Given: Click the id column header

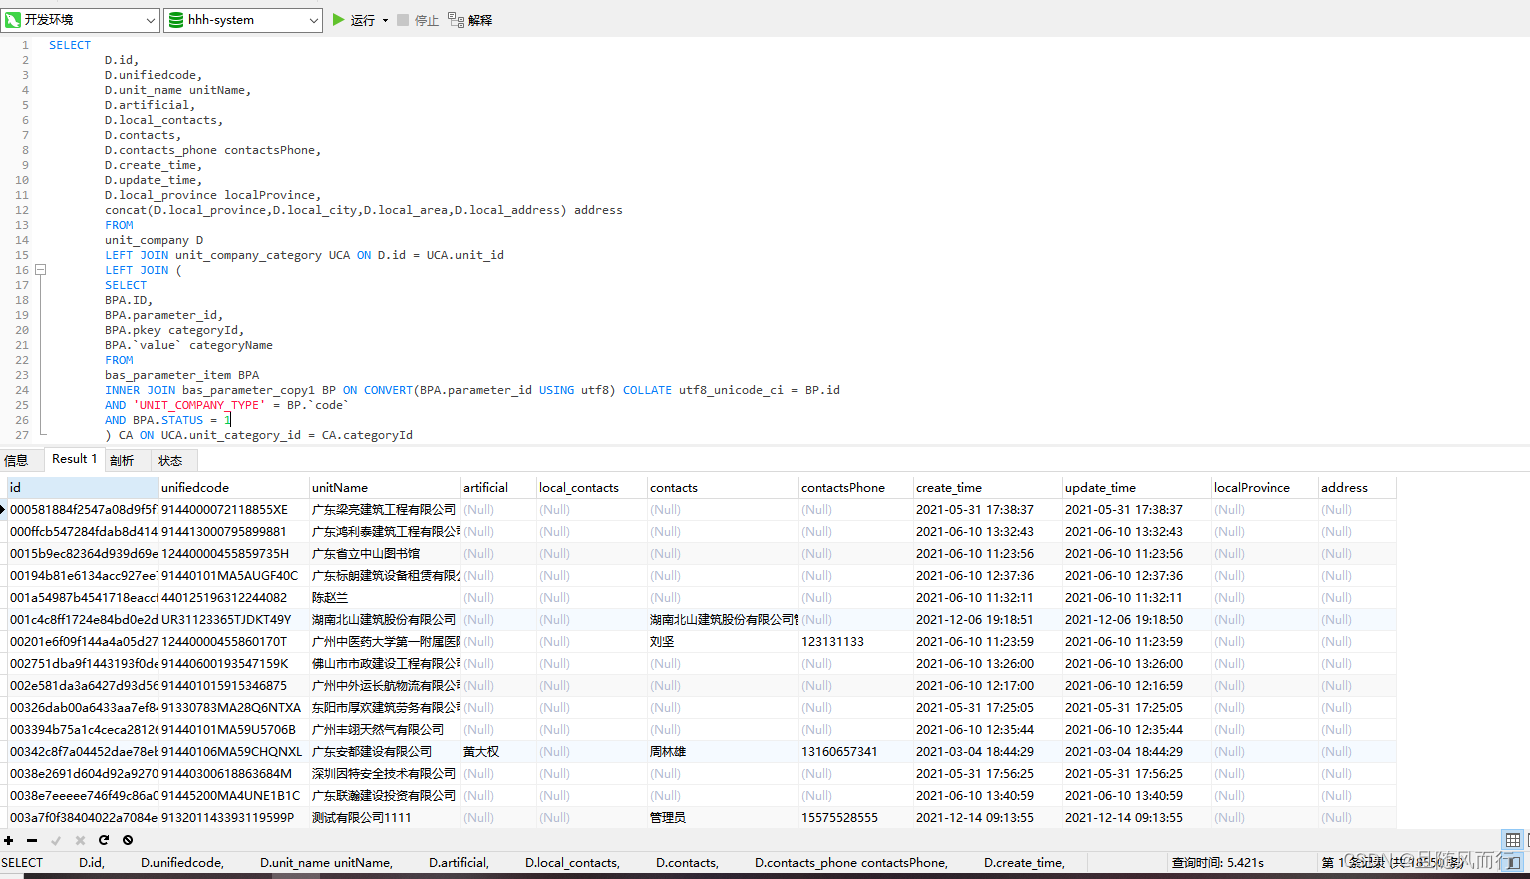Looking at the screenshot, I should point(83,488).
